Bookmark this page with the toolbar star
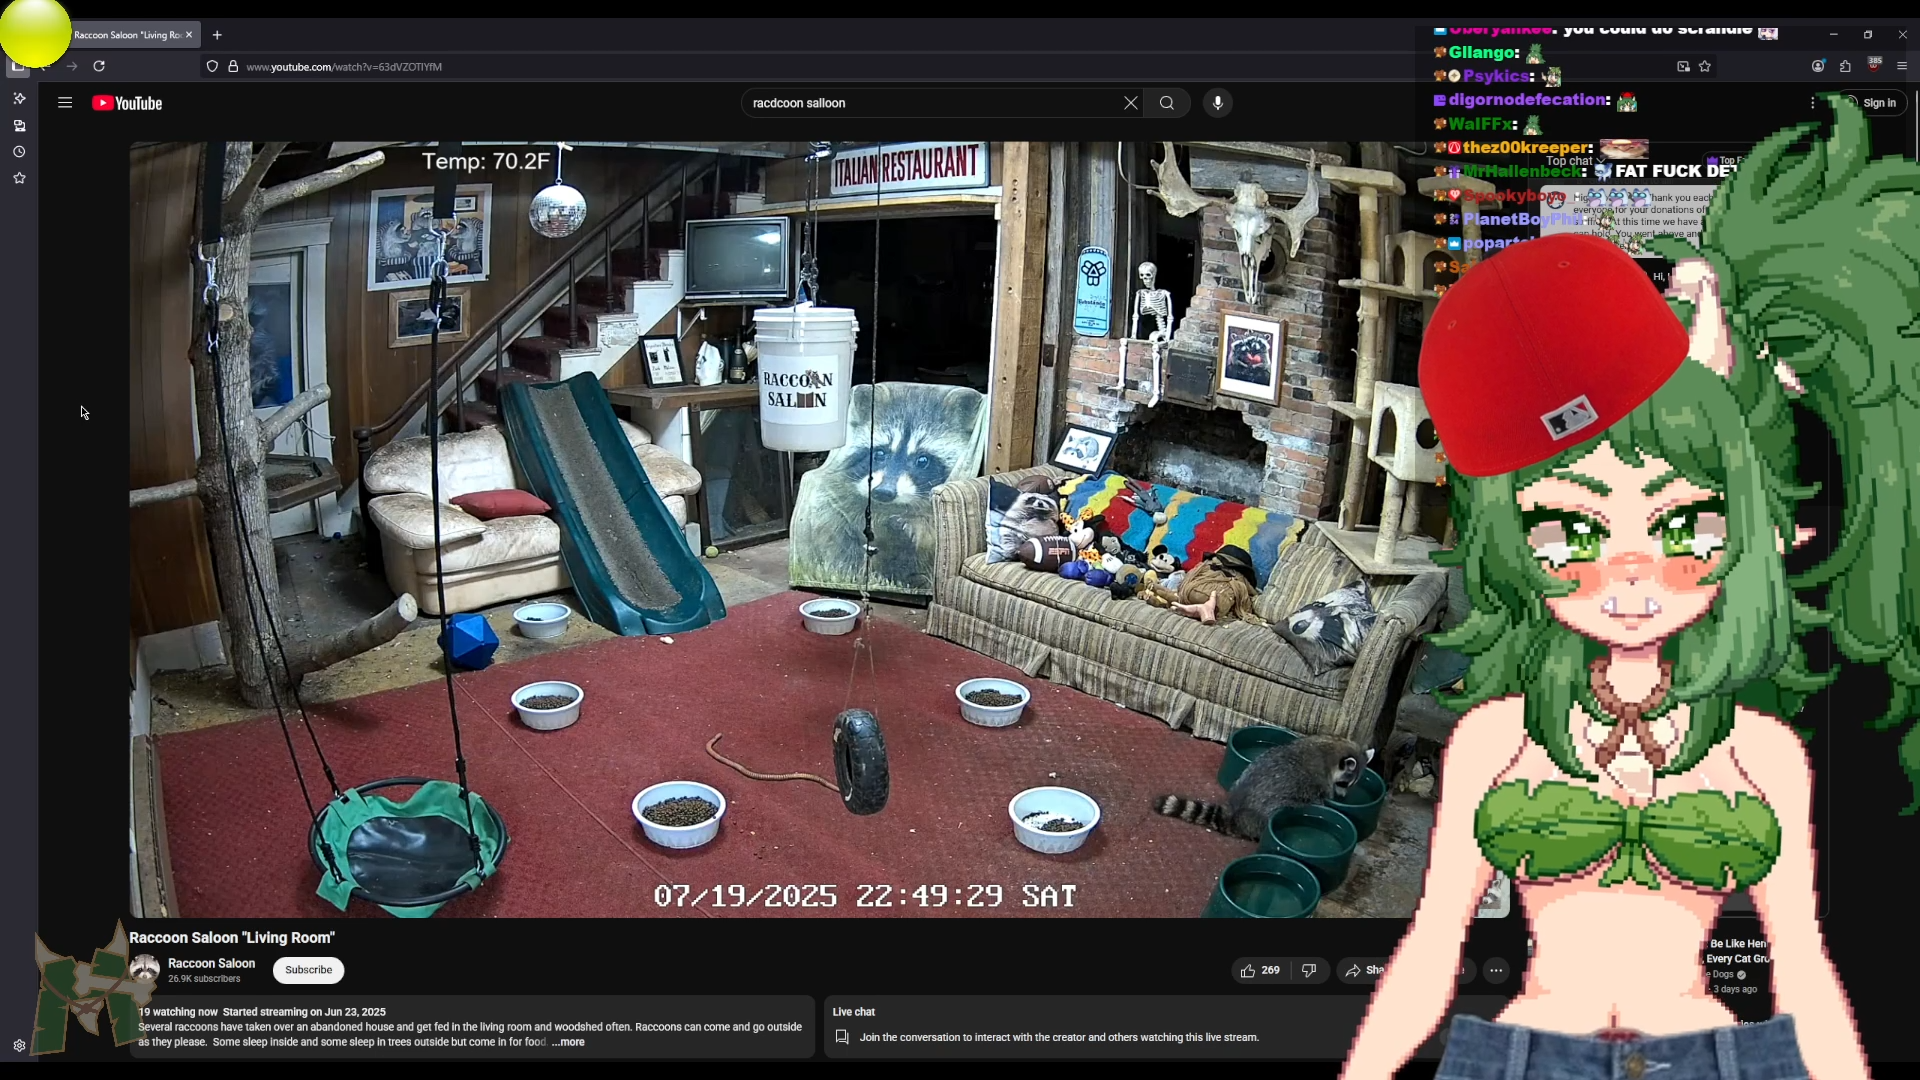 pos(1705,66)
